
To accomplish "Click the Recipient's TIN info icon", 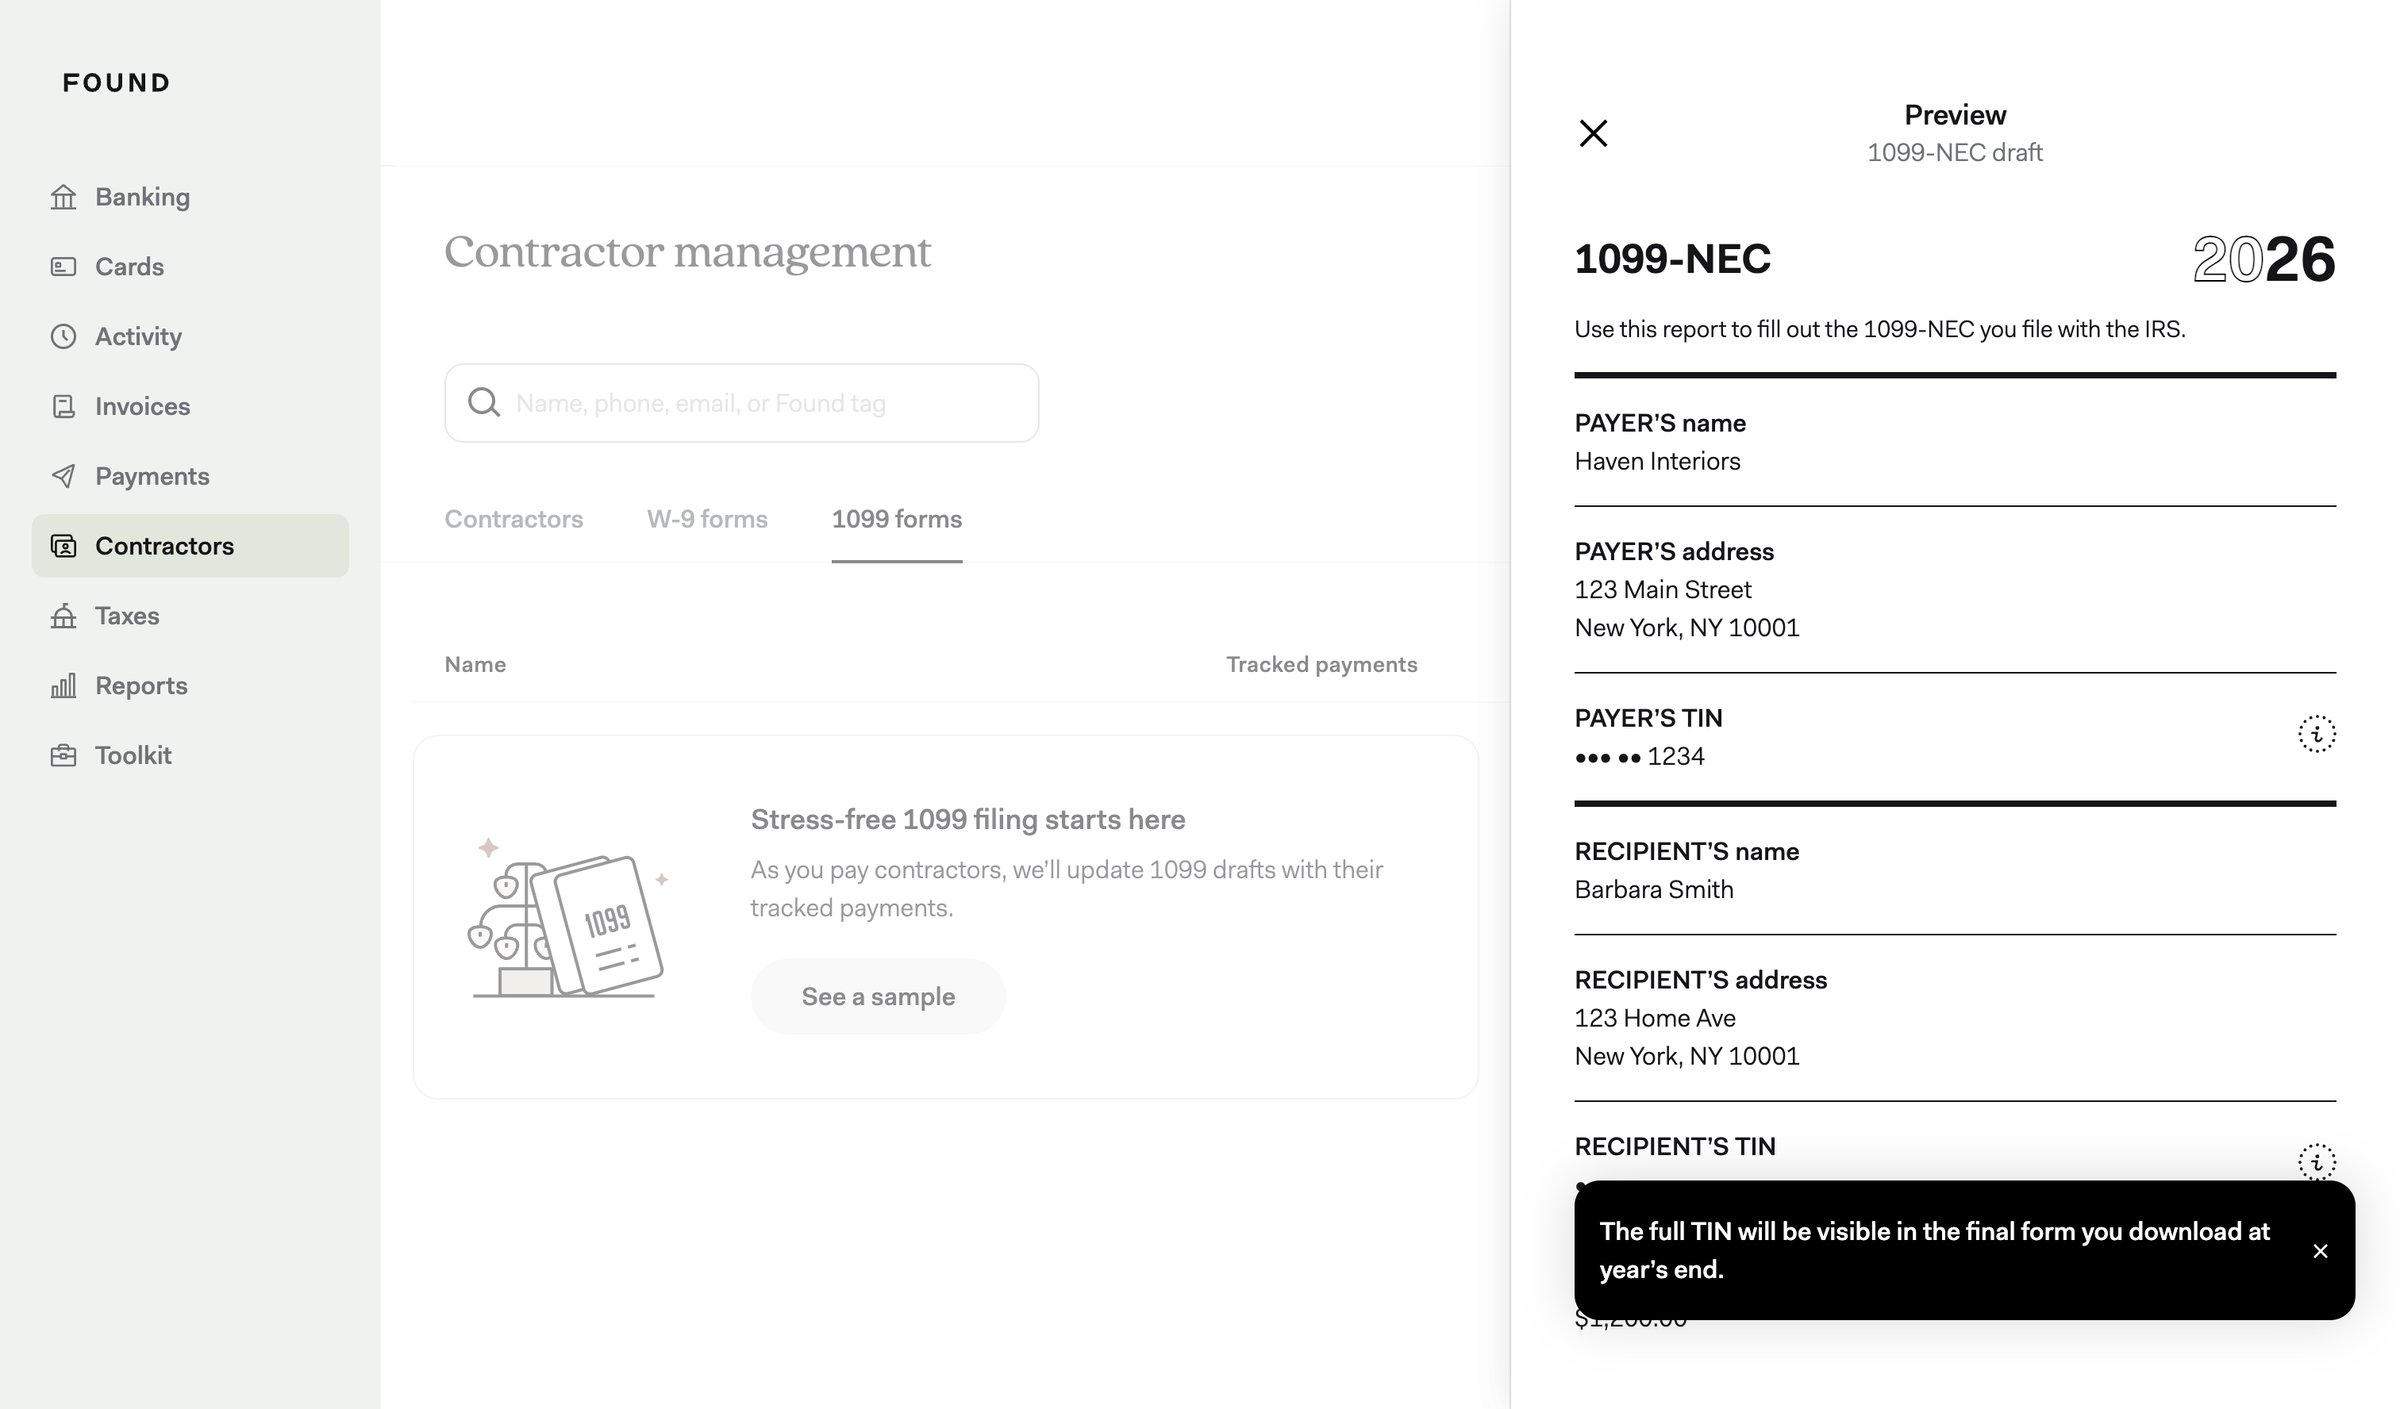I will pos(2316,1162).
